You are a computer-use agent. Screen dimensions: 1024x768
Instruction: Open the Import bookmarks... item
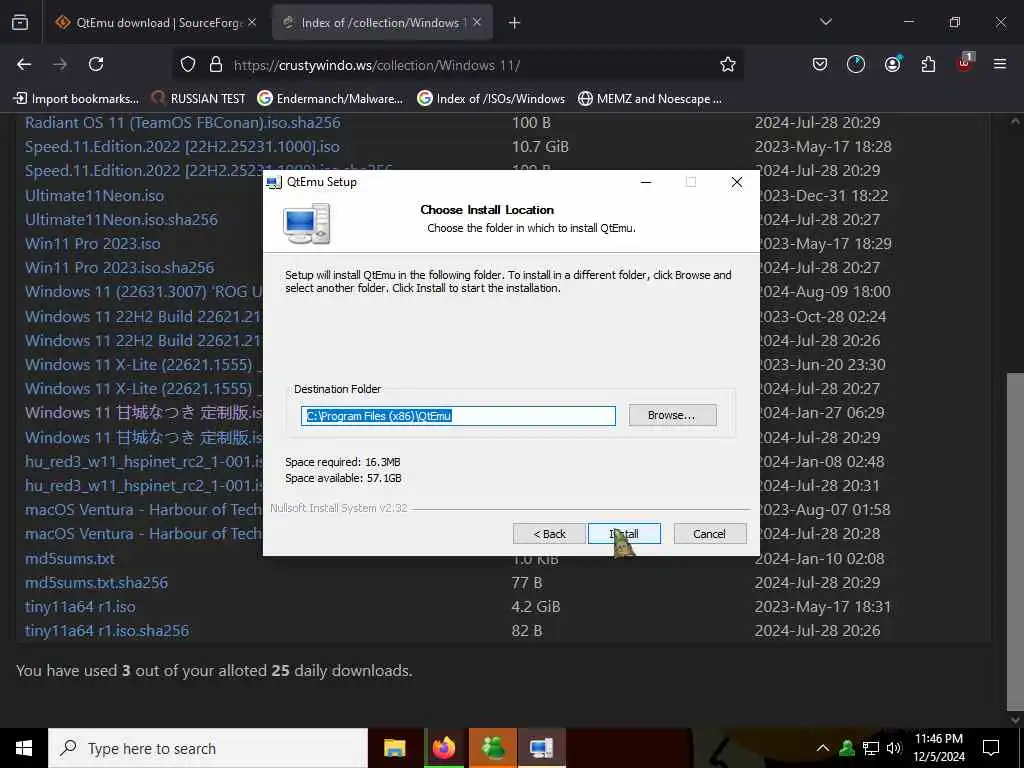76,99
